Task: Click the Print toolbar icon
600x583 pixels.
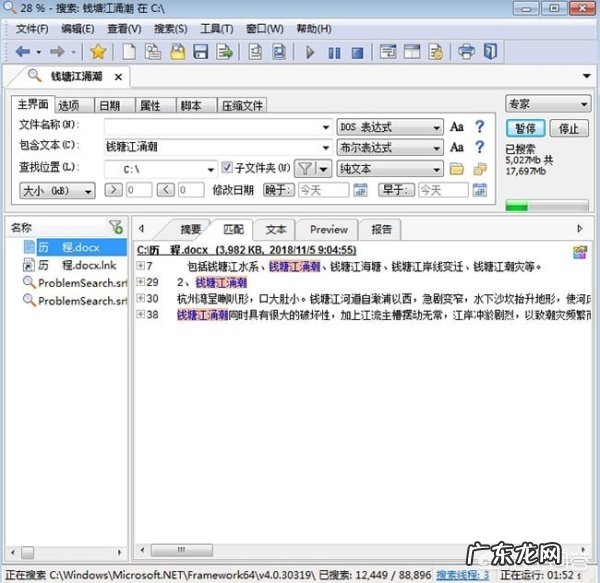Action: pyautogui.click(x=466, y=52)
